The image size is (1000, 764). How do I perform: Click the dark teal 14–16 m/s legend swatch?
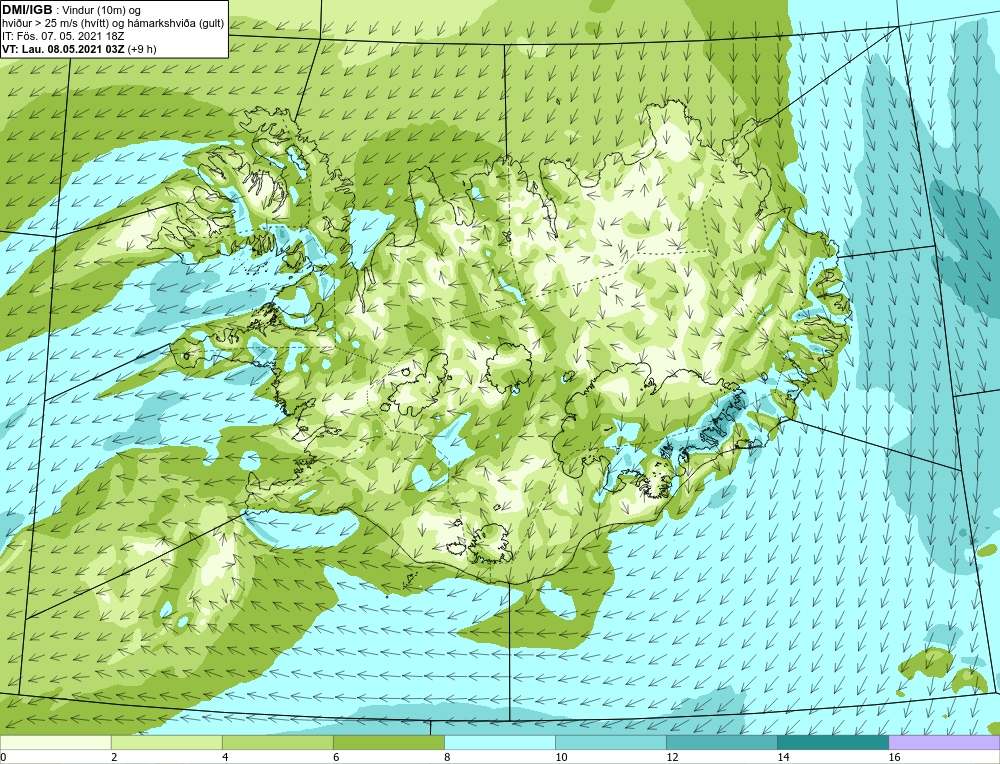(x=832, y=742)
